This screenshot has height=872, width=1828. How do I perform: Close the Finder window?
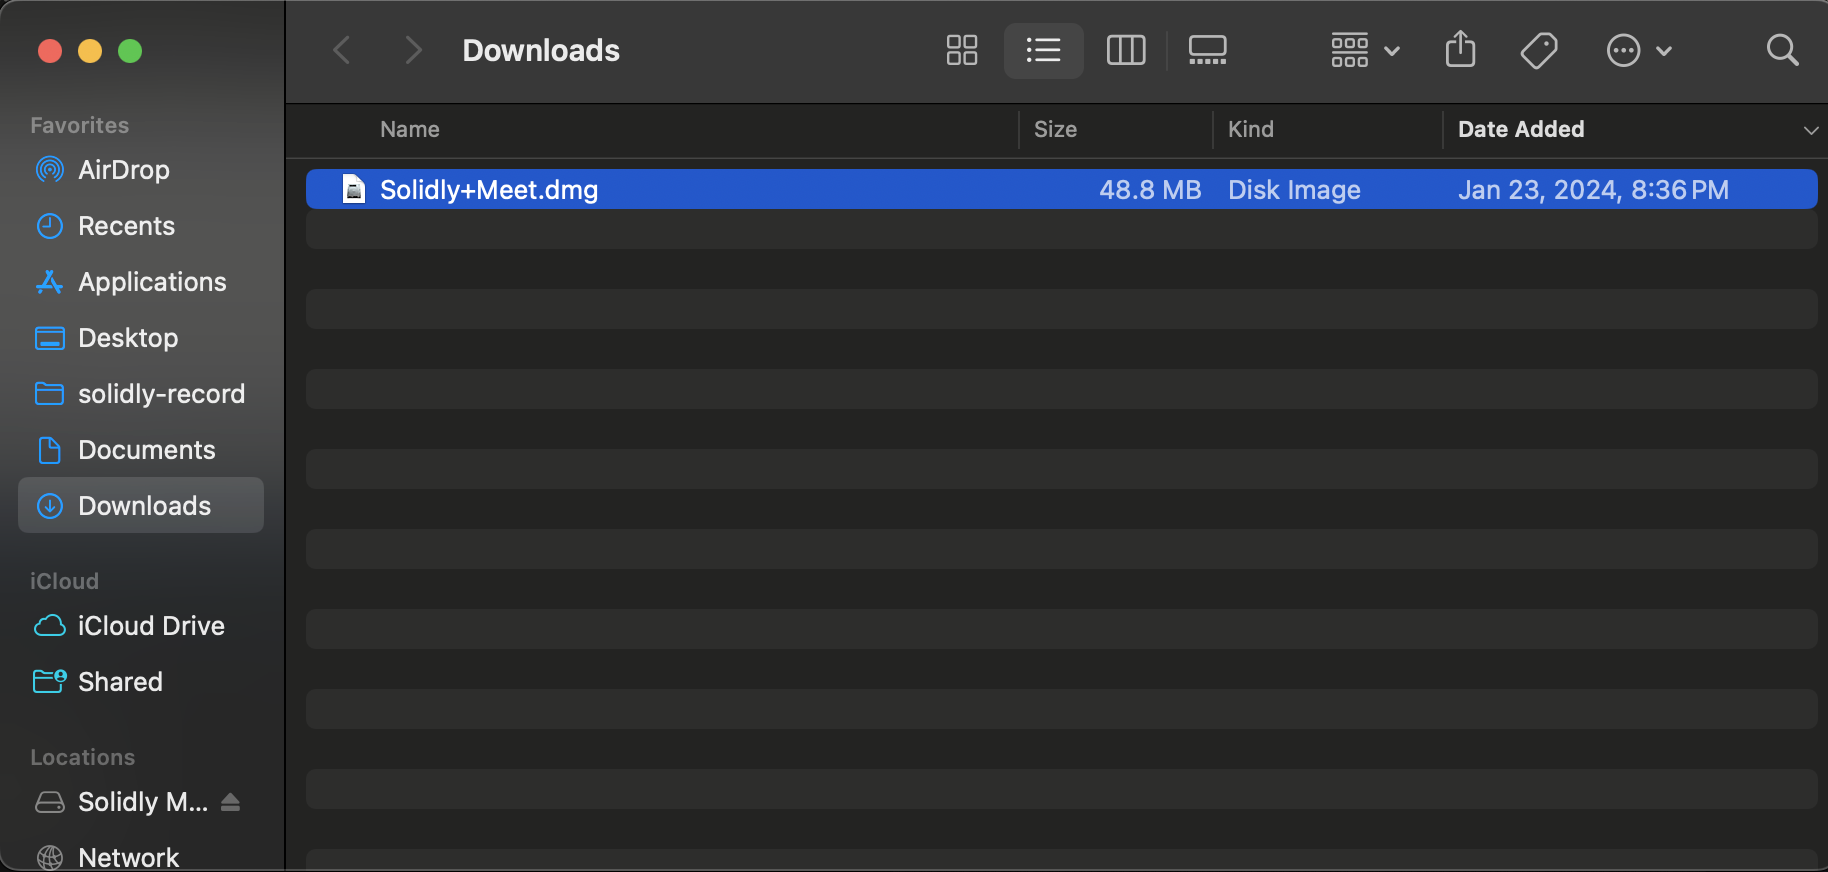coord(50,50)
